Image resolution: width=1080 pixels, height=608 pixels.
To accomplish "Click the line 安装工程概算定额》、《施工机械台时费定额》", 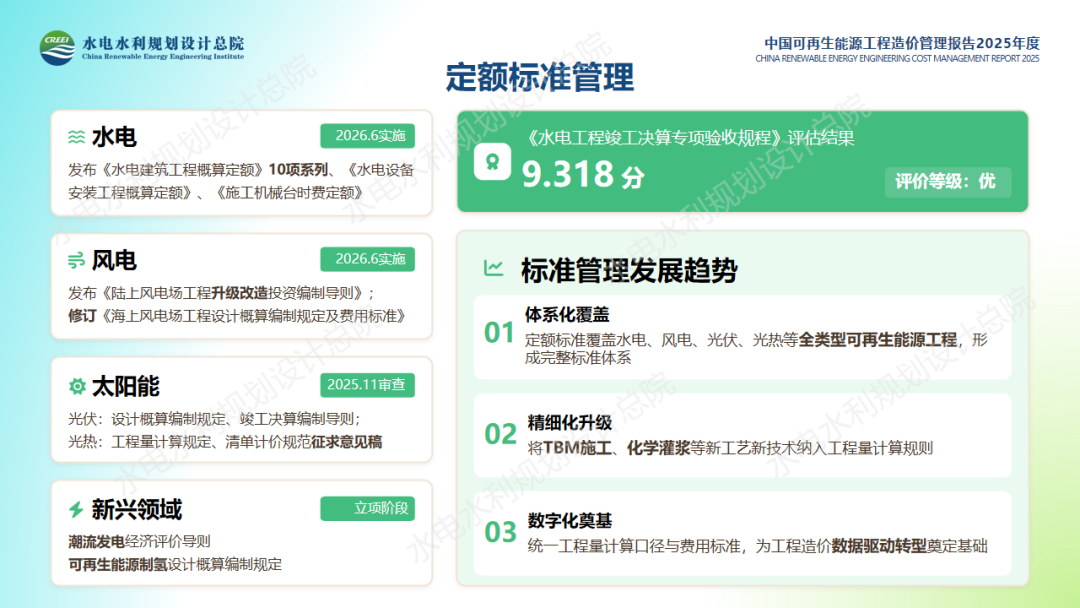I will [x=215, y=193].
